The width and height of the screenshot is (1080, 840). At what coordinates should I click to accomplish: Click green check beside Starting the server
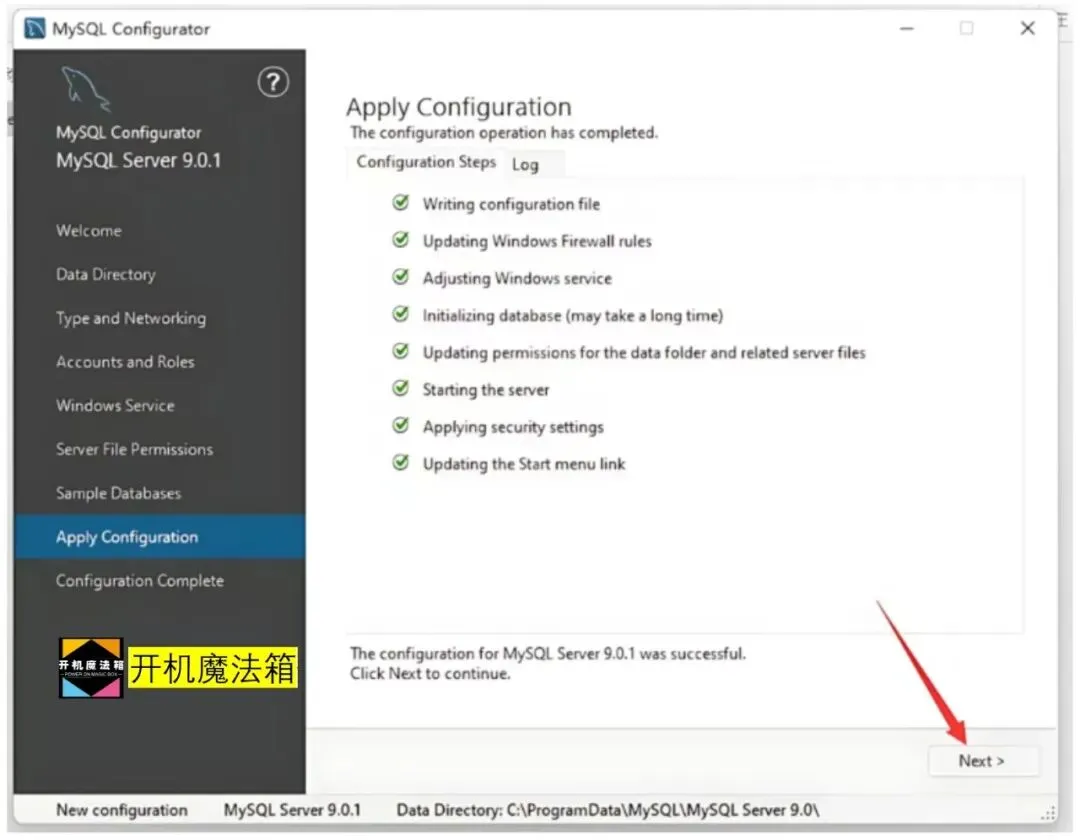pos(400,388)
